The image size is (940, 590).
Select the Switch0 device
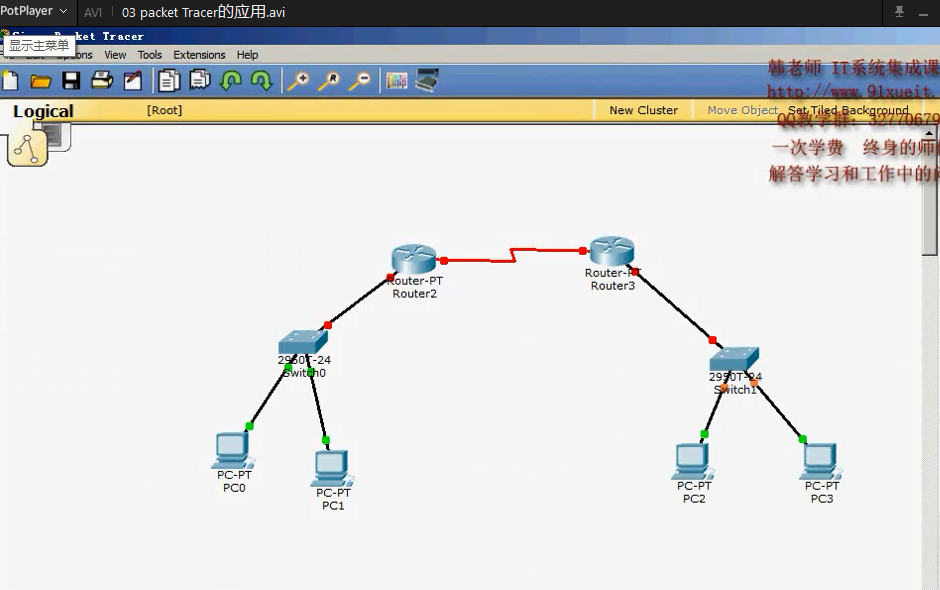(303, 342)
